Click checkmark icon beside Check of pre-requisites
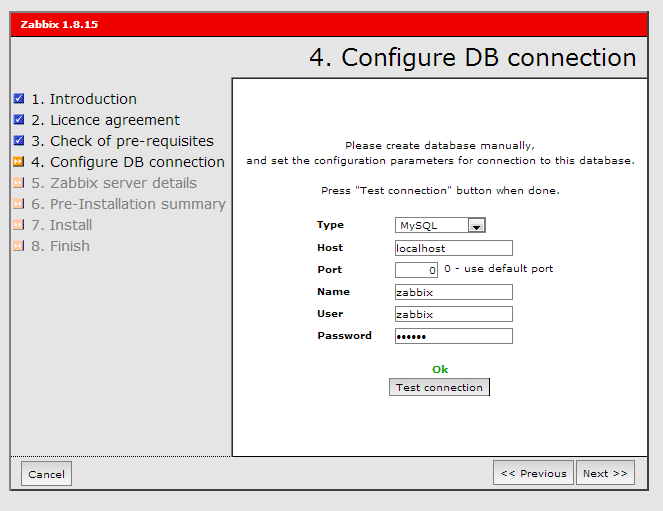663x511 pixels. click(19, 141)
